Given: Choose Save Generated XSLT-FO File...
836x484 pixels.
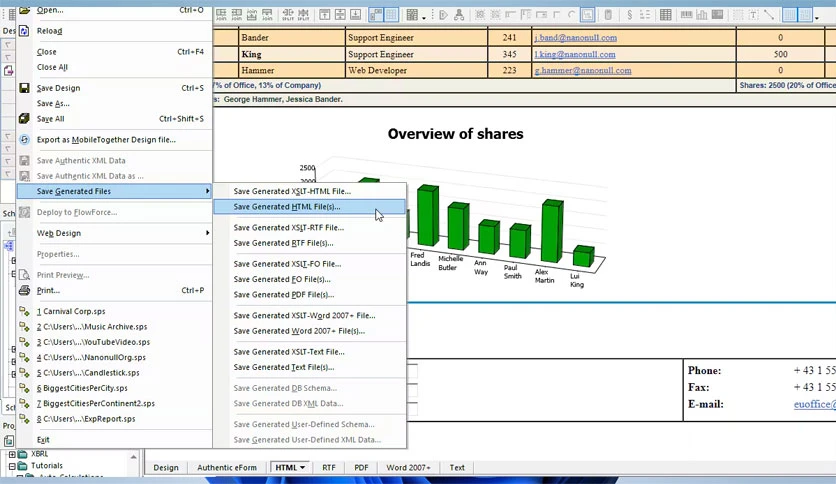Looking at the screenshot, I should click(x=309, y=263).
